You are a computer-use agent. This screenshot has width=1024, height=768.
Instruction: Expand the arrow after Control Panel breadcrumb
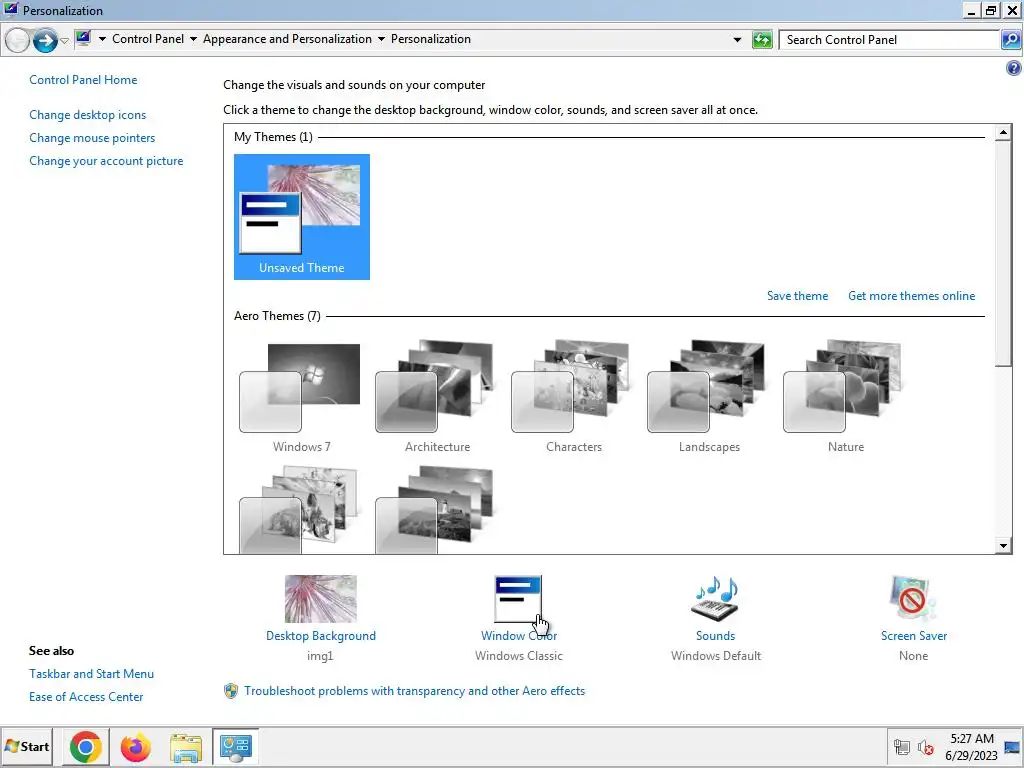(x=193, y=39)
